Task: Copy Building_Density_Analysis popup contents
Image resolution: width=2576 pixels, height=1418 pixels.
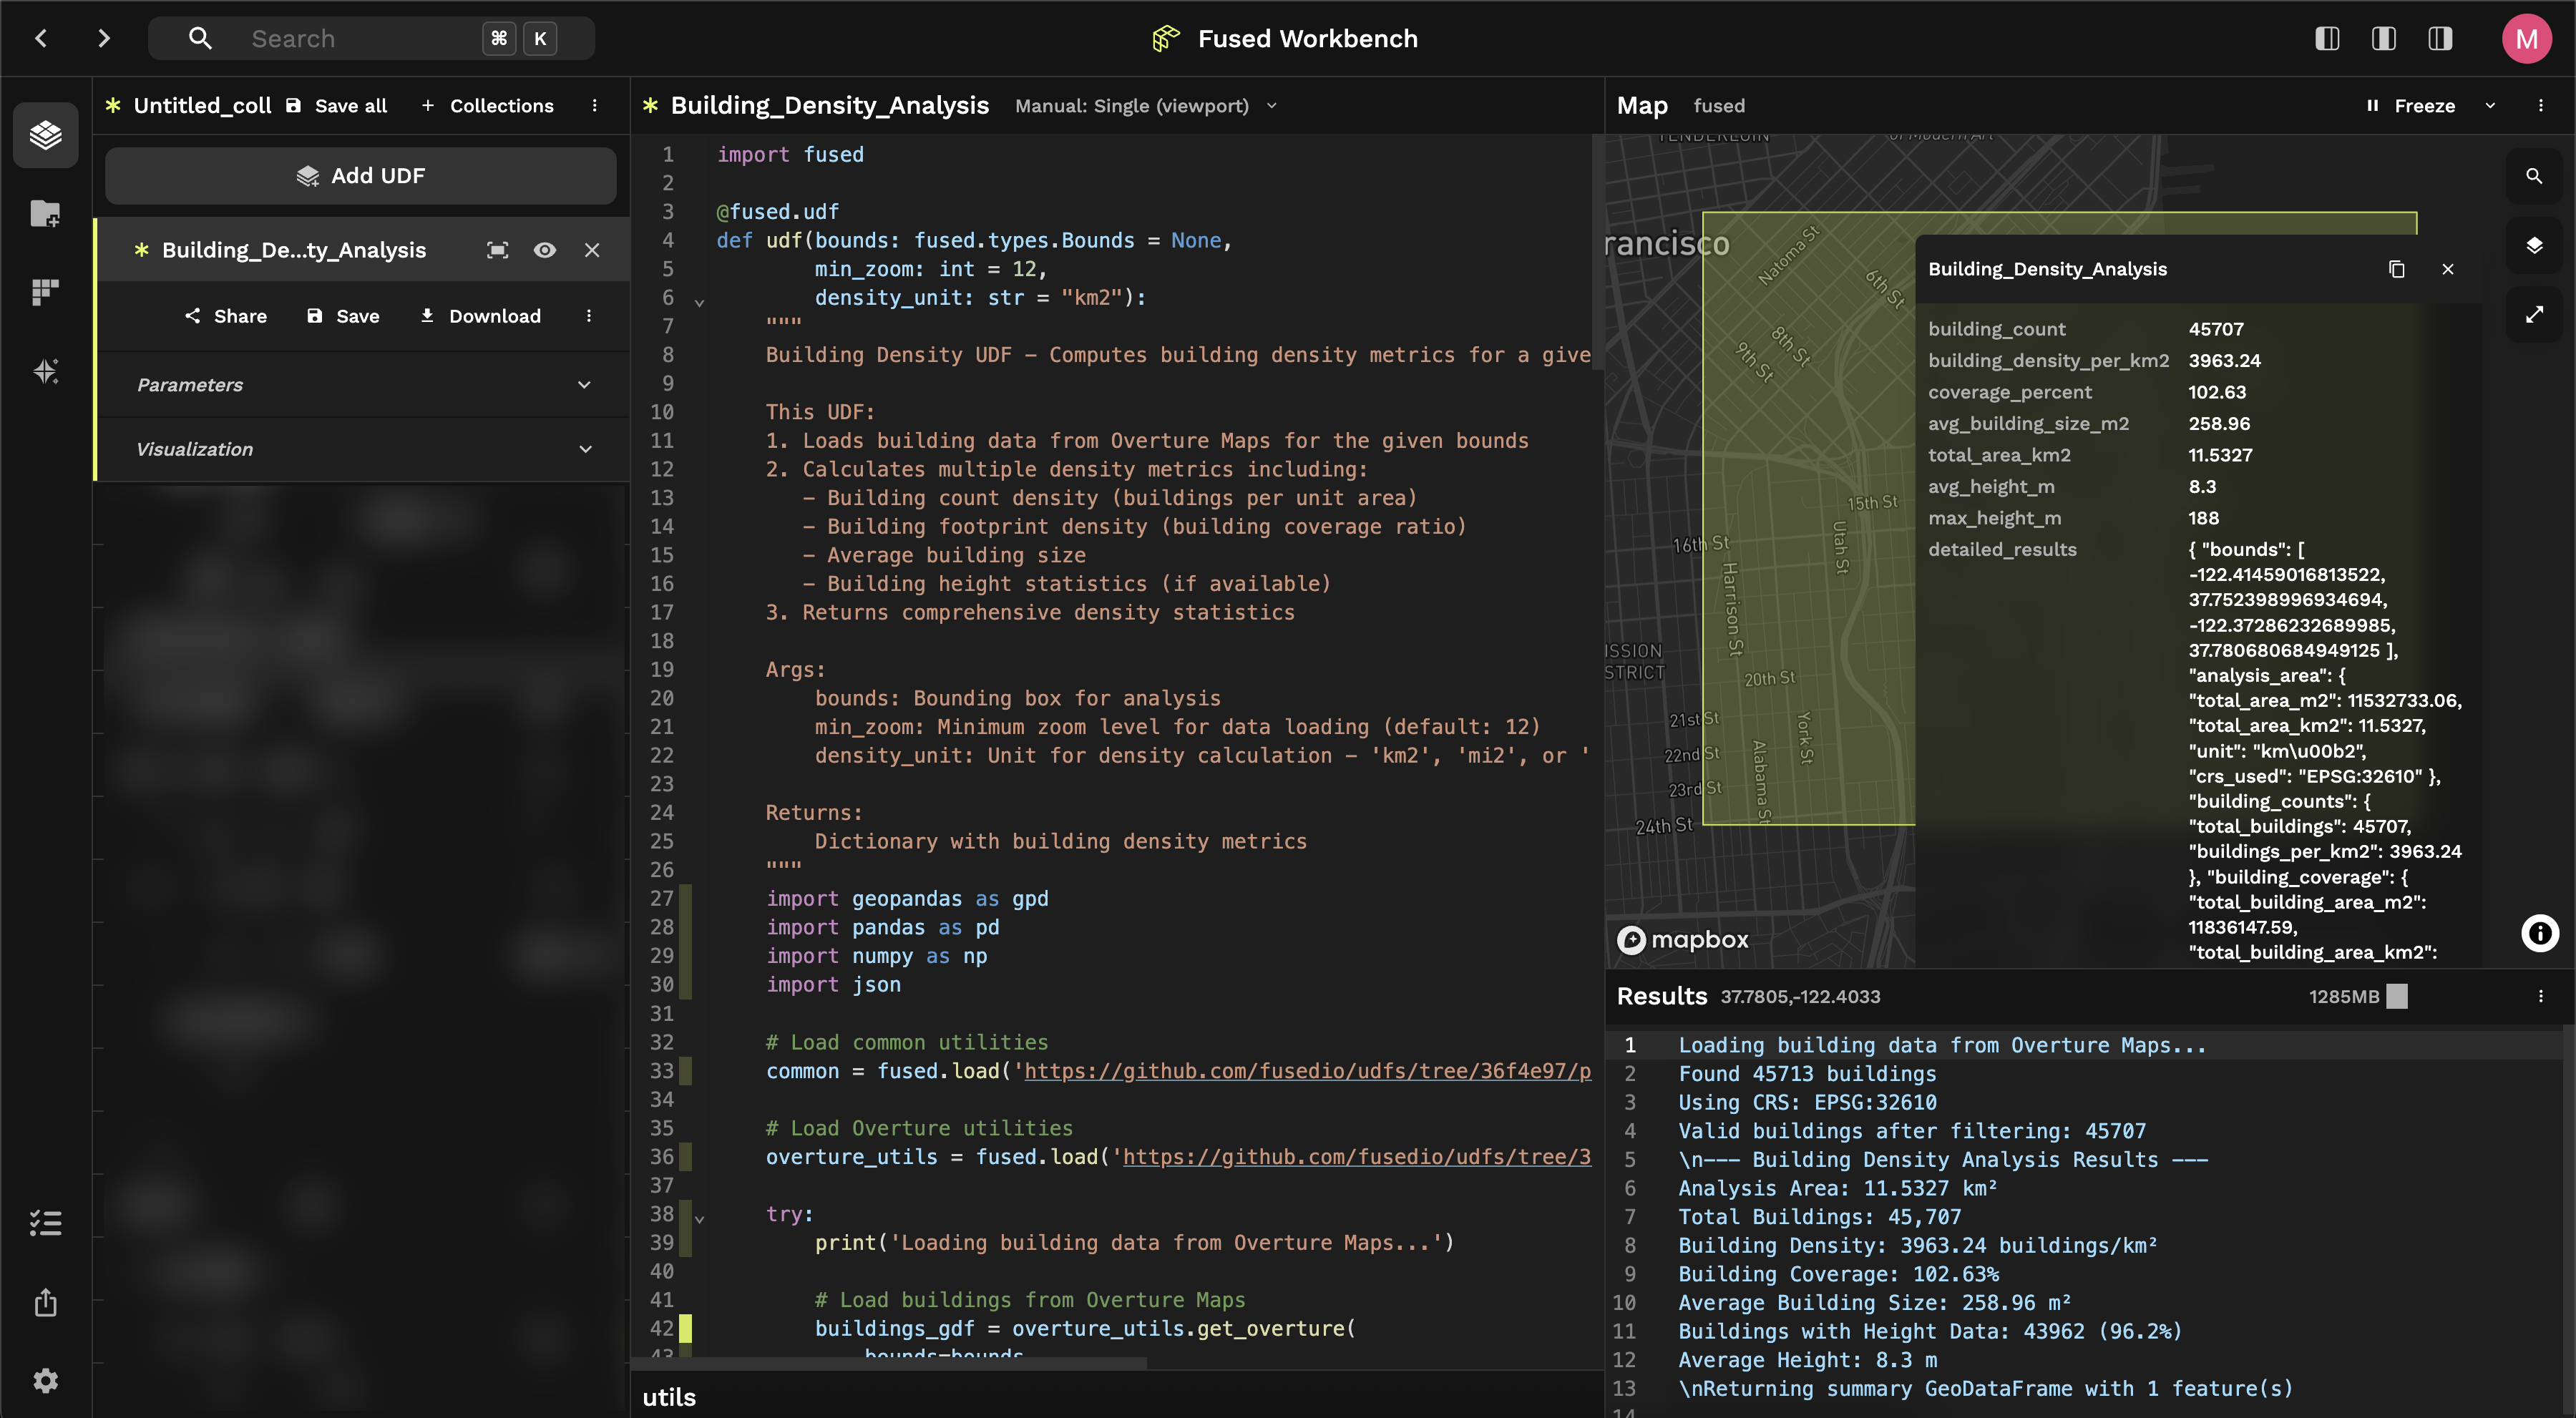Action: [2397, 269]
